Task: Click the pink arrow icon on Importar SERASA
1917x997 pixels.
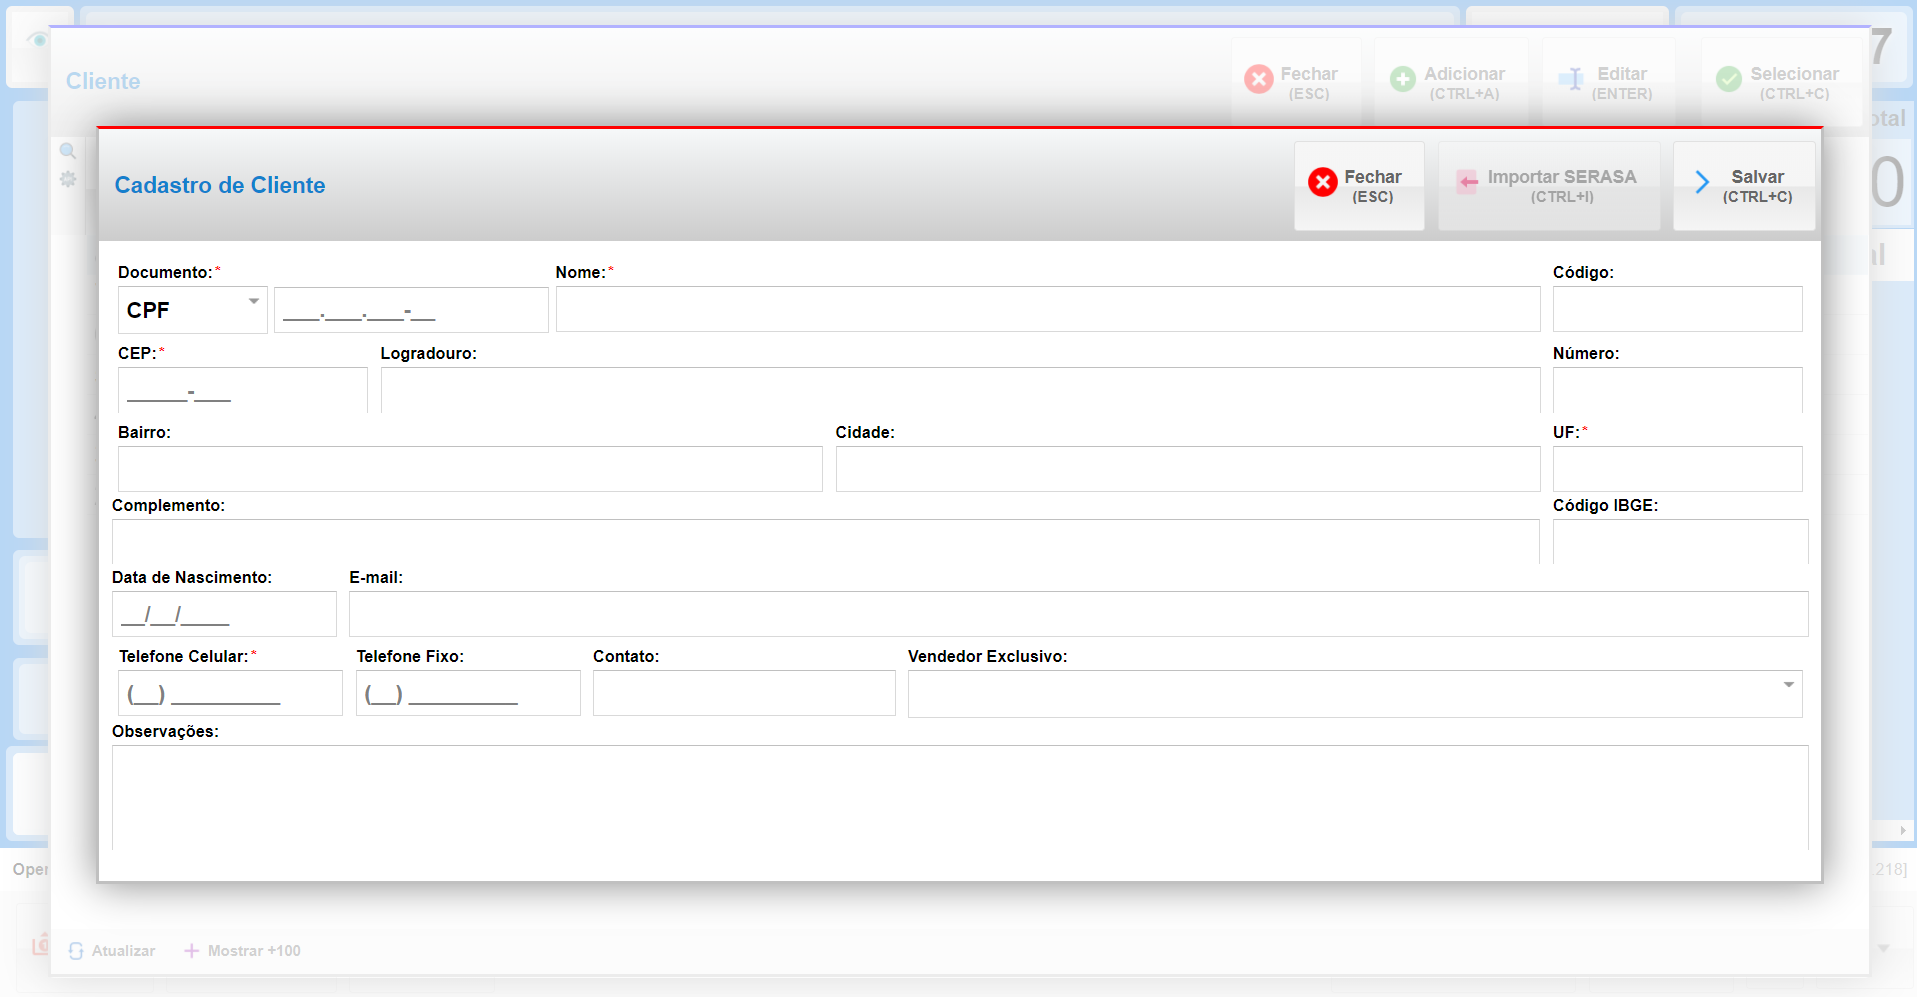Action: coord(1467,182)
